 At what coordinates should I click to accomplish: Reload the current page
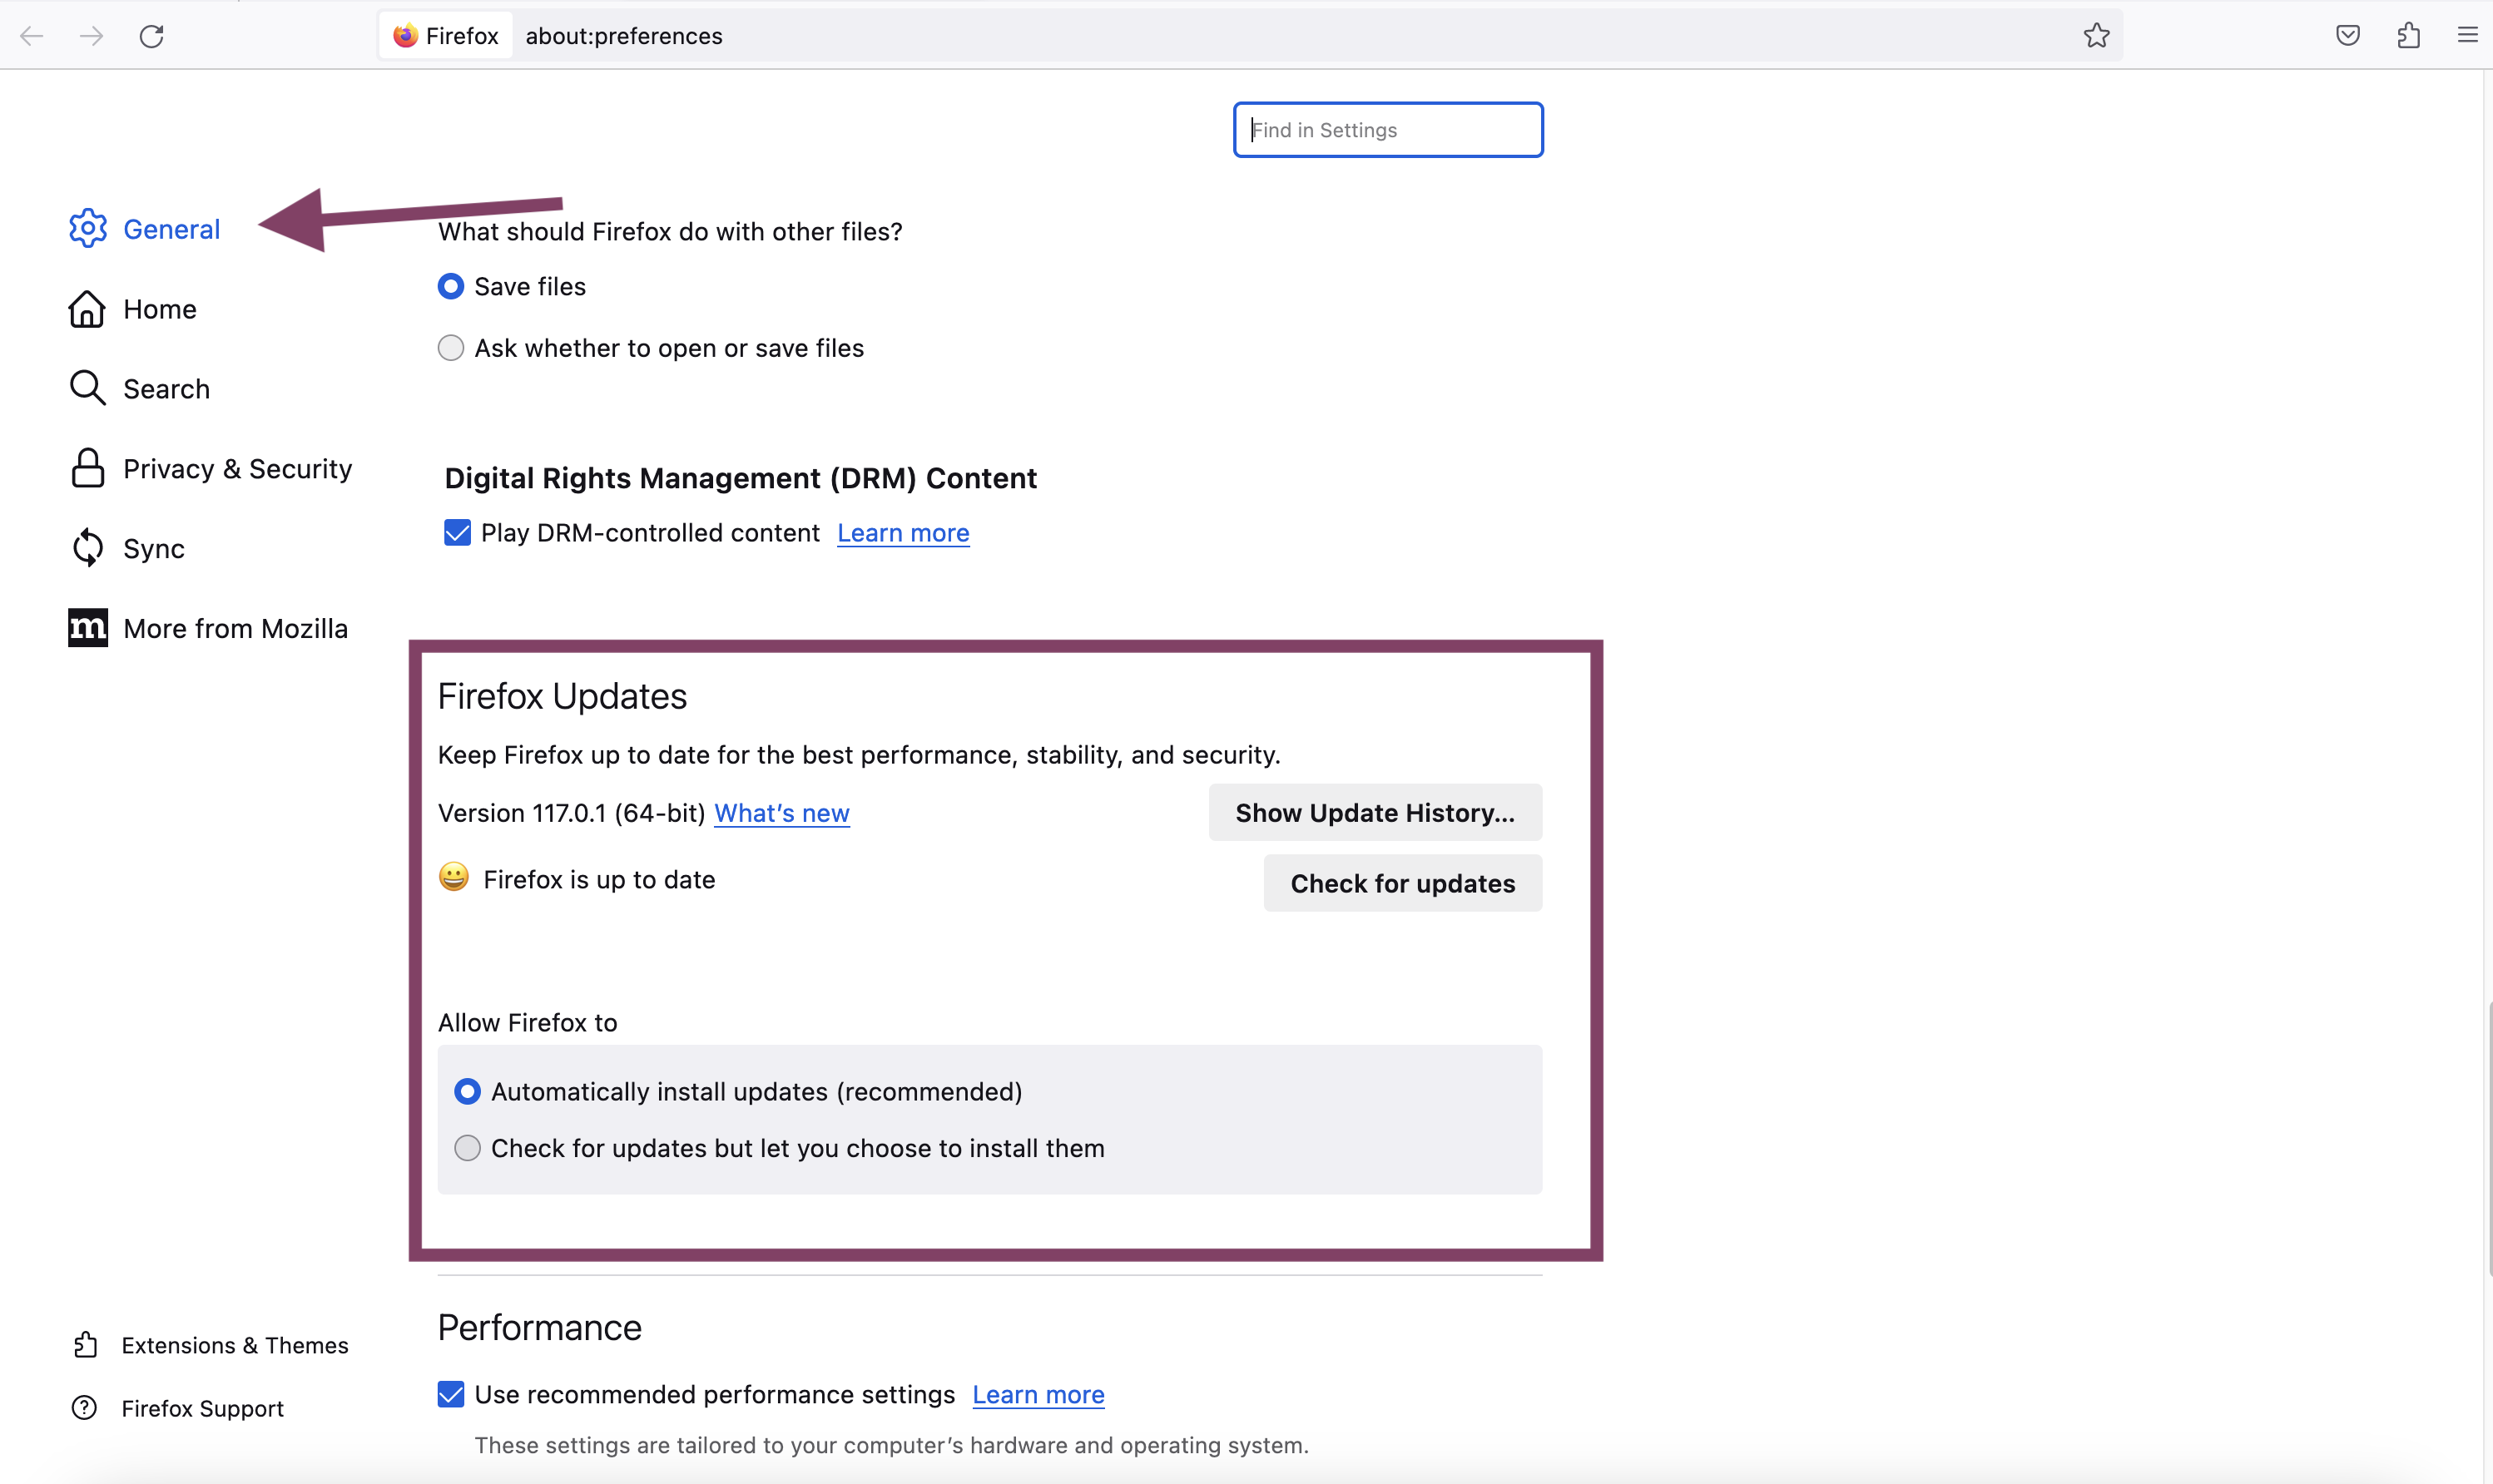coord(151,36)
